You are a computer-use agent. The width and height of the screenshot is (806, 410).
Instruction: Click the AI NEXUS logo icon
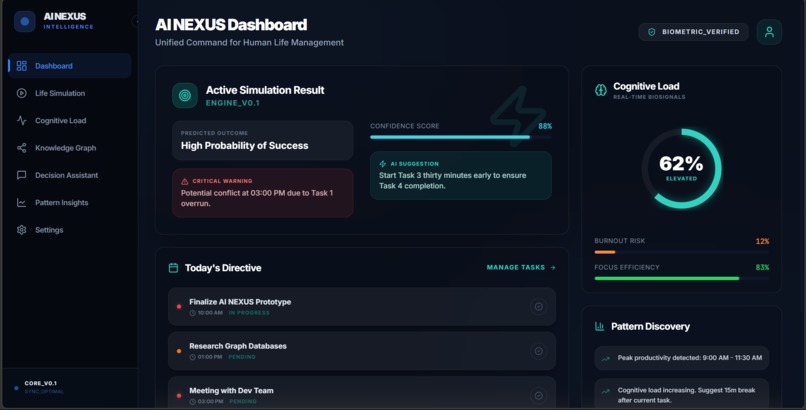point(25,22)
